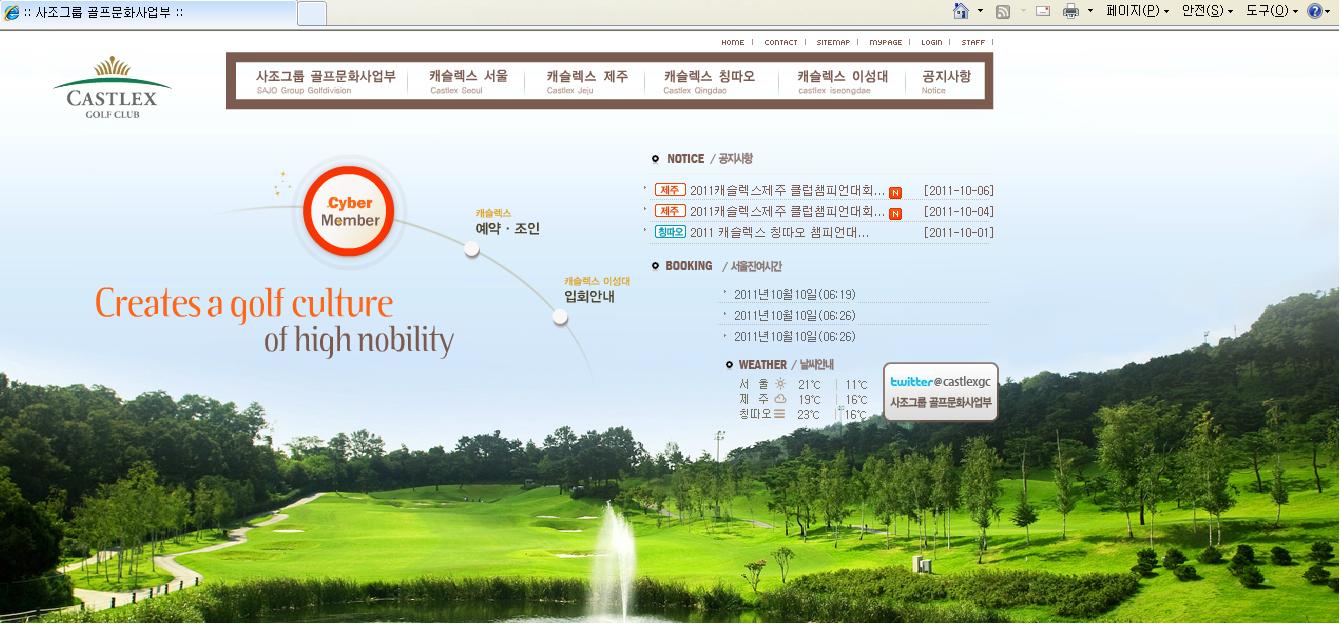Image resolution: width=1341 pixels, height=624 pixels.
Task: Click the [2011-10-01] notice date
Action: 959,233
